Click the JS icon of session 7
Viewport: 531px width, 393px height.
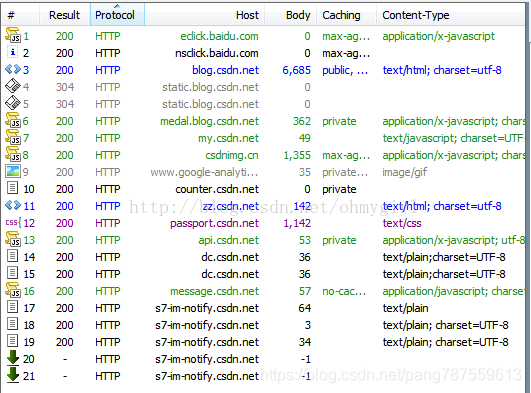13,137
